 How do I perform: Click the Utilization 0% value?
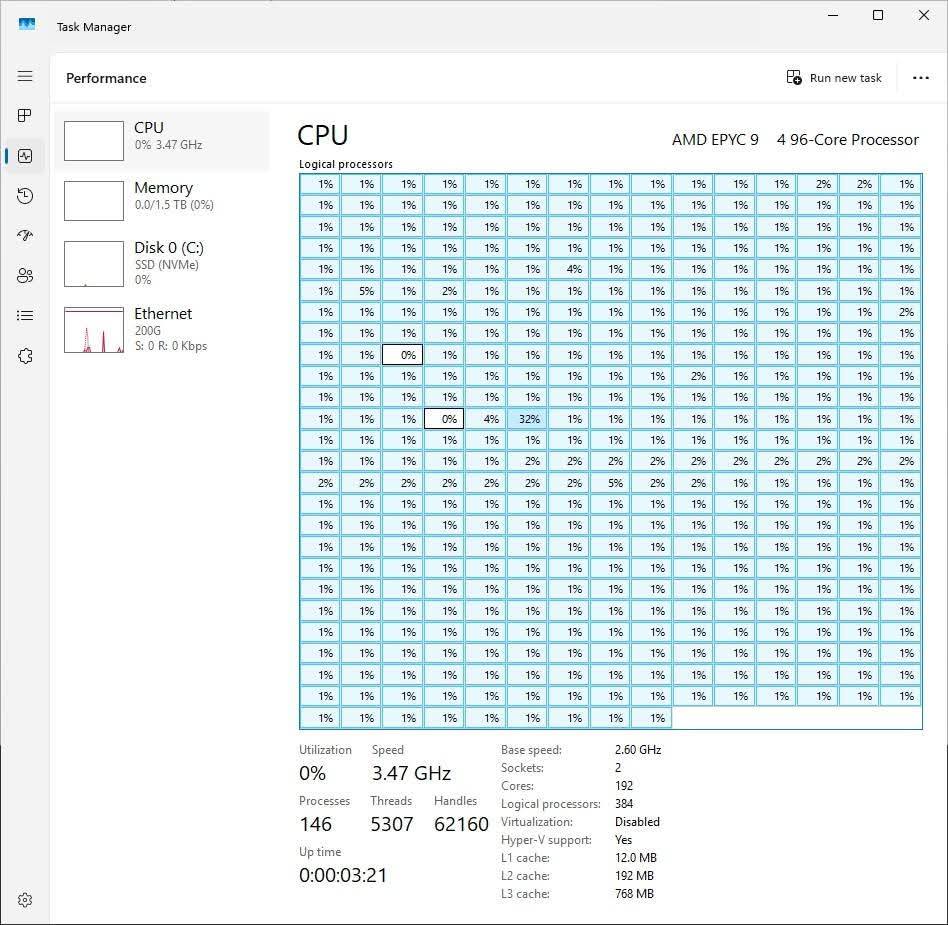tap(313, 773)
